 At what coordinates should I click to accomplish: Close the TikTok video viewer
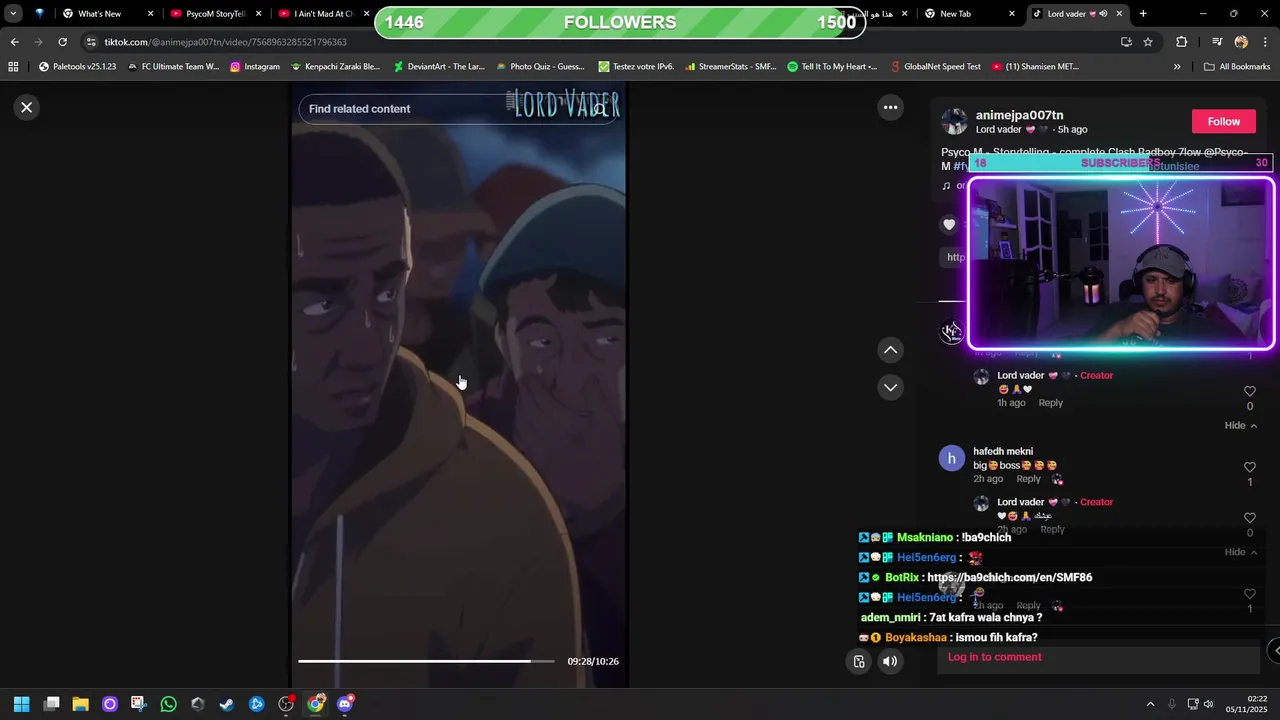[x=27, y=107]
